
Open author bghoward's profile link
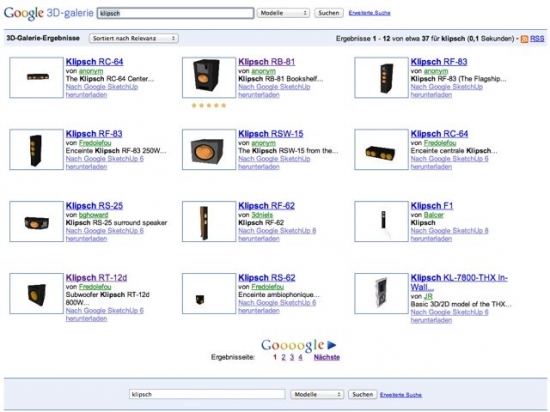click(93, 215)
